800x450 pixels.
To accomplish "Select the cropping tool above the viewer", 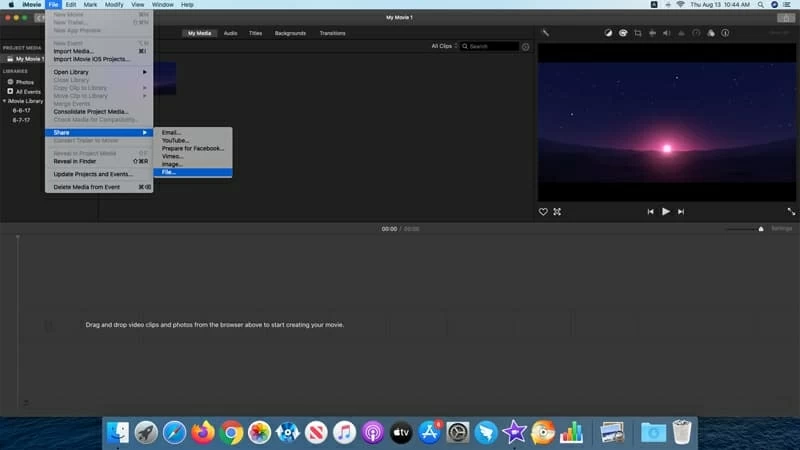I will [x=637, y=33].
